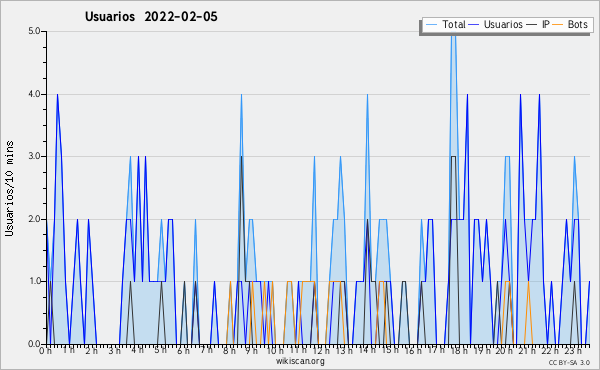Click the x-axis label '6 h'

[x=183, y=351]
